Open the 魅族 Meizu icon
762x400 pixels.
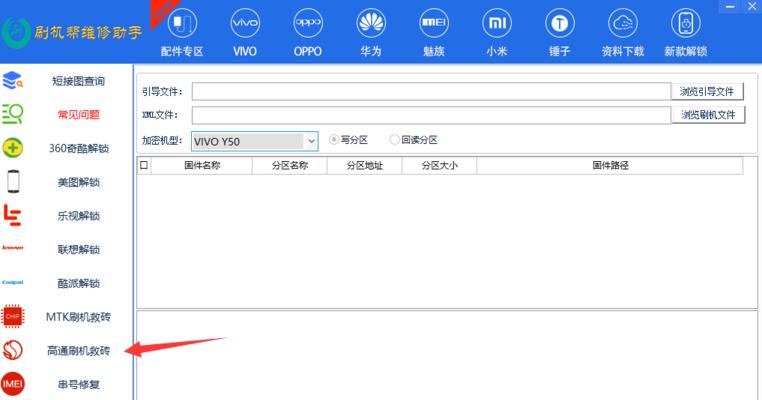click(x=434, y=23)
